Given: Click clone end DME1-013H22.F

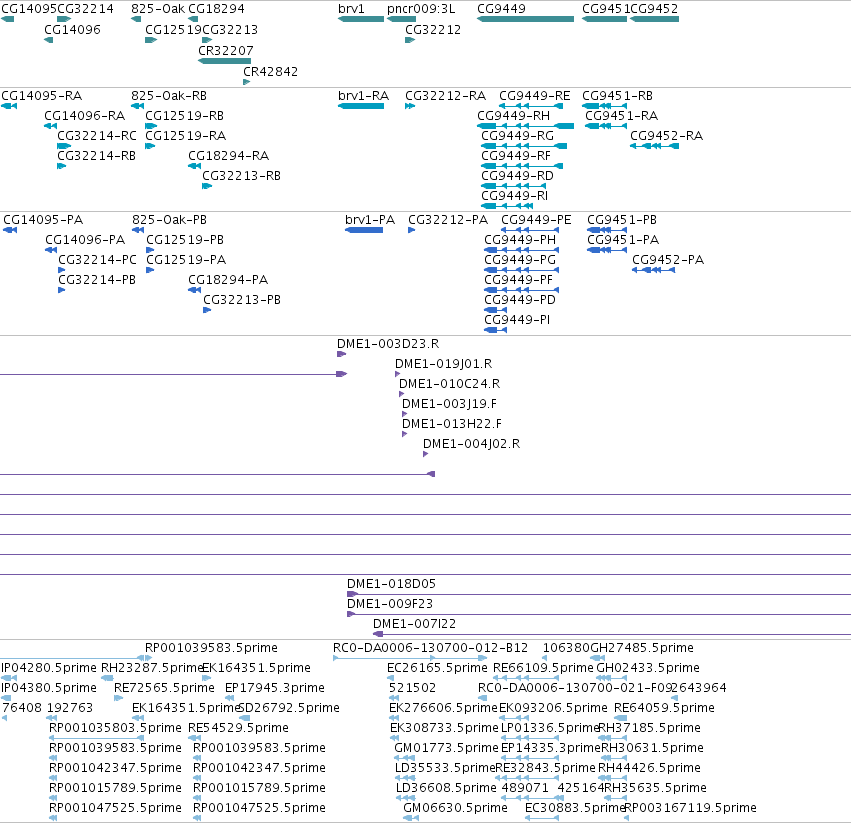Looking at the screenshot, I should [452, 424].
